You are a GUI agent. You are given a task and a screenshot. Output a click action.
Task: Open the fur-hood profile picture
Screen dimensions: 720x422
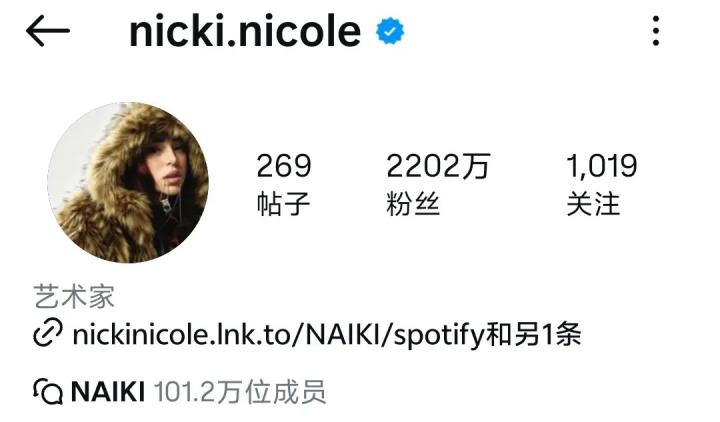(128, 183)
